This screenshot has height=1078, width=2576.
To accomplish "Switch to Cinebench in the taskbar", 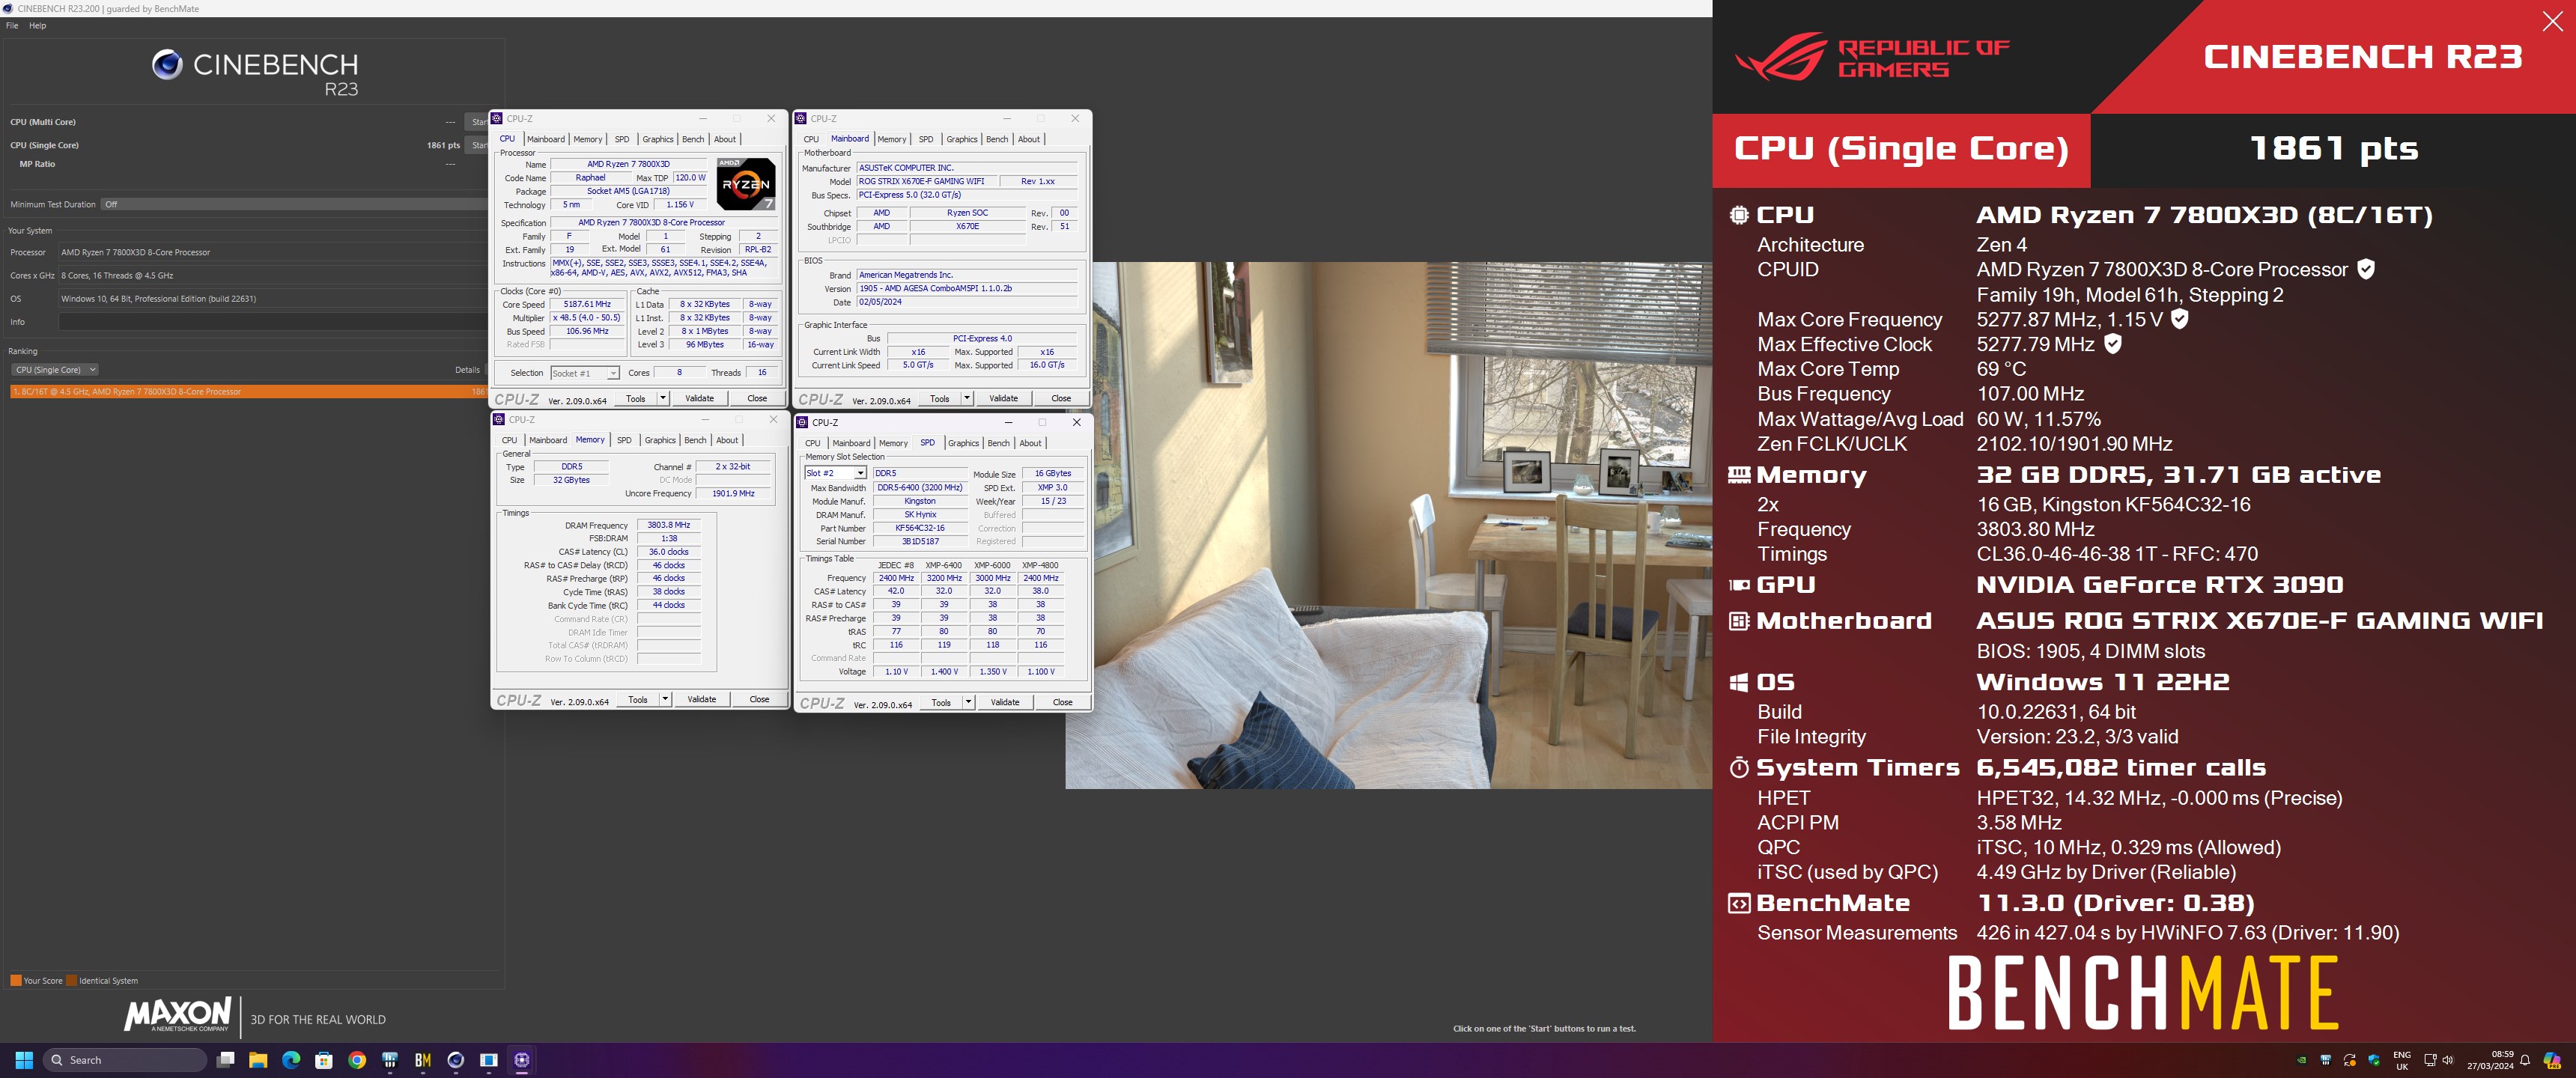I will click(x=456, y=1060).
